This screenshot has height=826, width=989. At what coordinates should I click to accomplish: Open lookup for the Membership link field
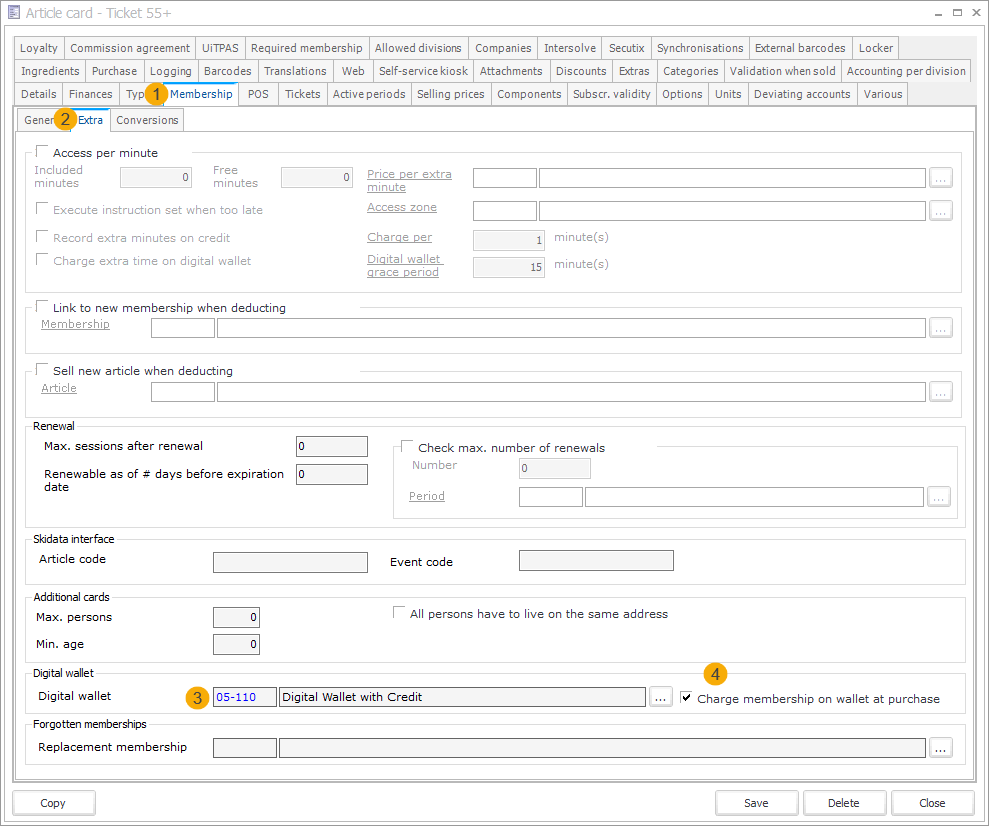point(940,328)
